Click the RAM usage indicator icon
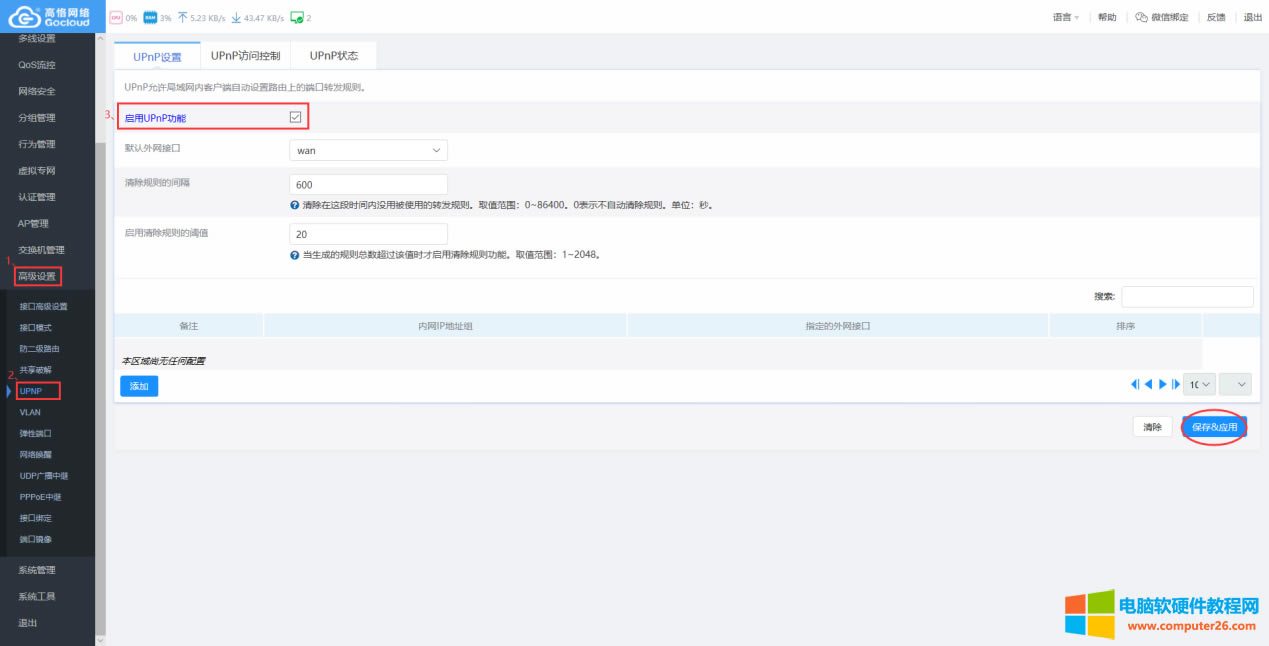The height and width of the screenshot is (646, 1269). (151, 17)
